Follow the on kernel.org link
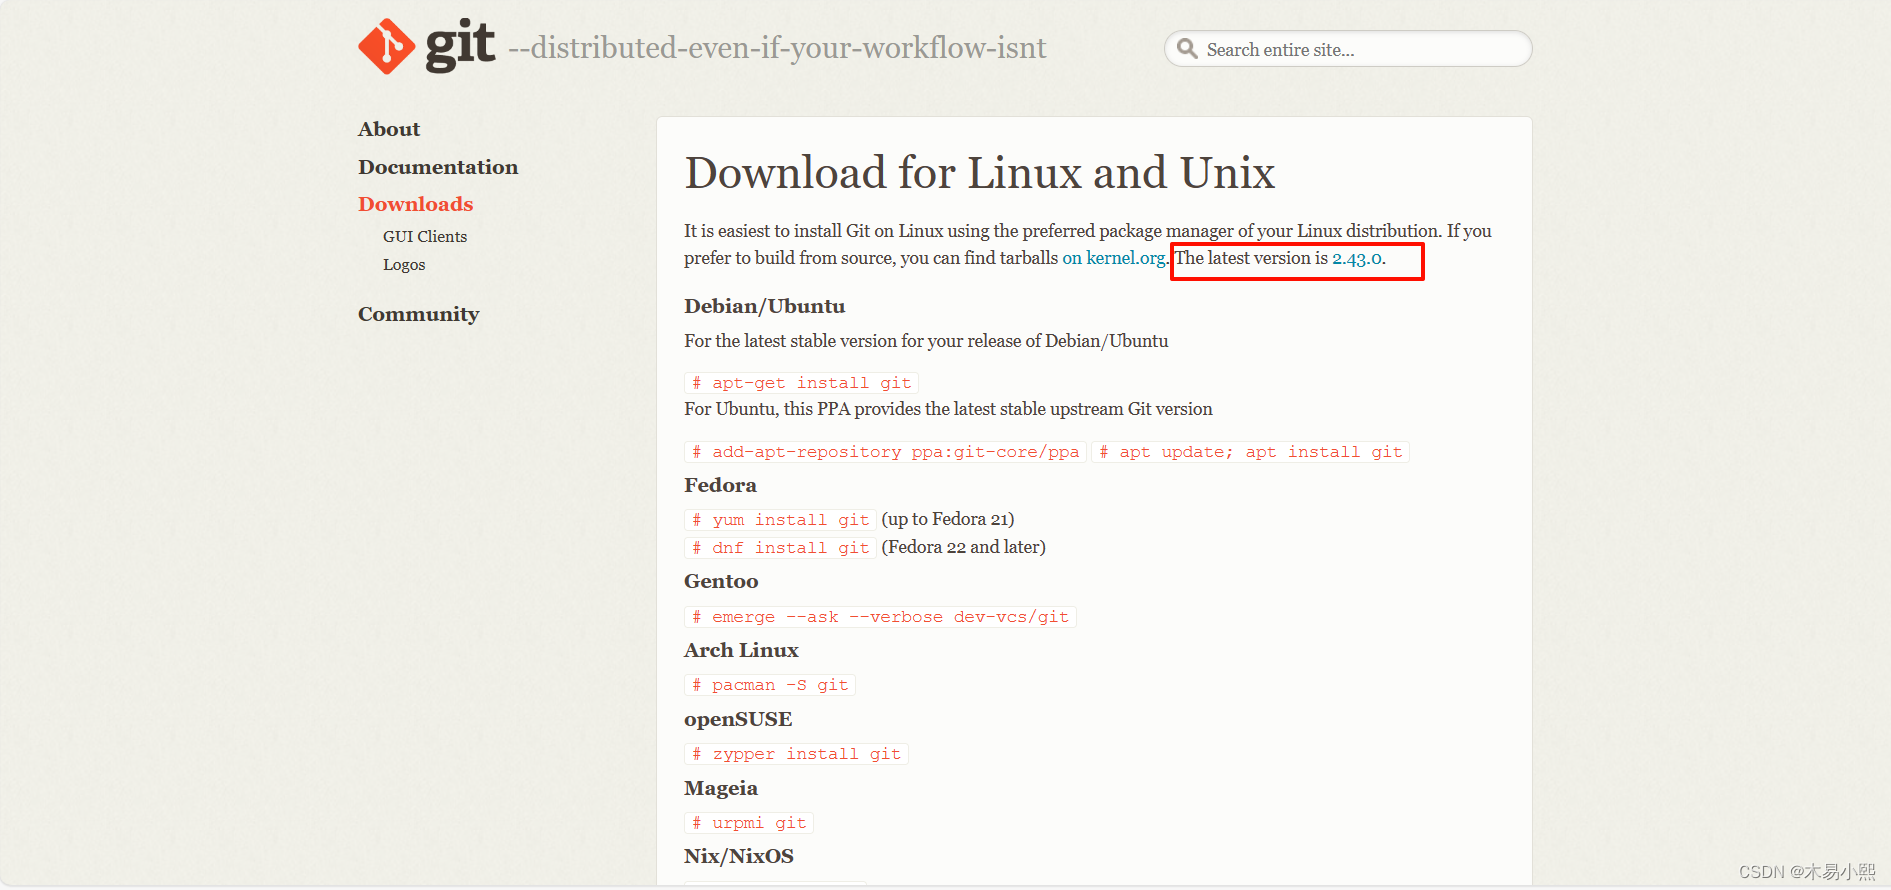 1114,258
